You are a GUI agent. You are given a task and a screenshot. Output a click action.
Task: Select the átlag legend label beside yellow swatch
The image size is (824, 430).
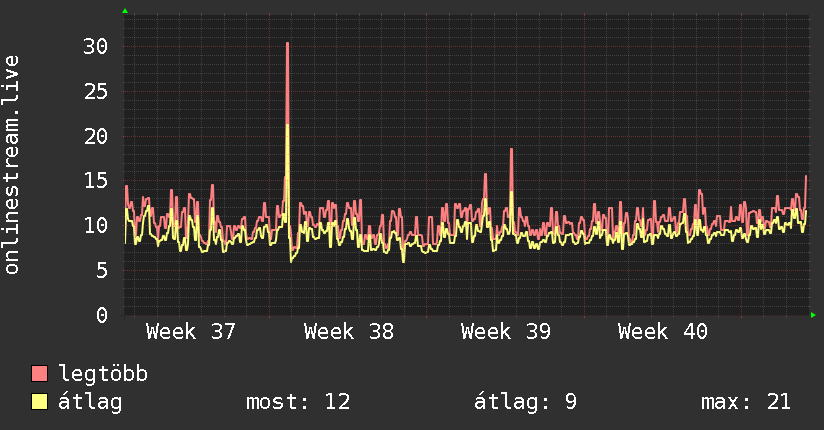pyautogui.click(x=90, y=402)
